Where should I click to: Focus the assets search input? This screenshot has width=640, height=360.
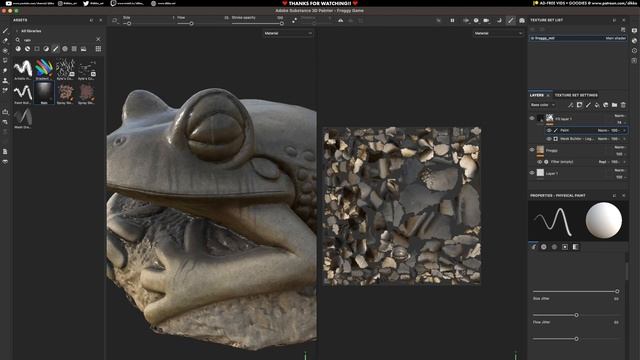(x=57, y=40)
